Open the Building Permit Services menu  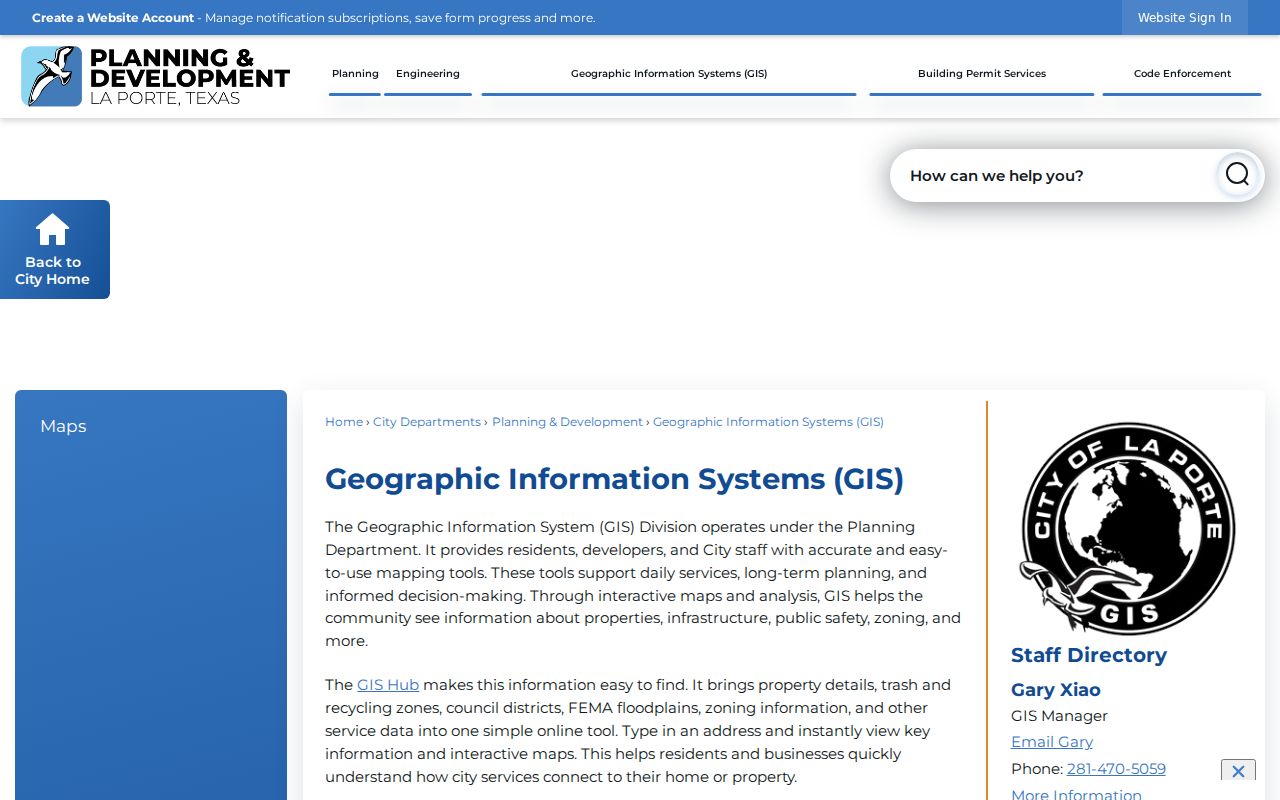pos(982,74)
